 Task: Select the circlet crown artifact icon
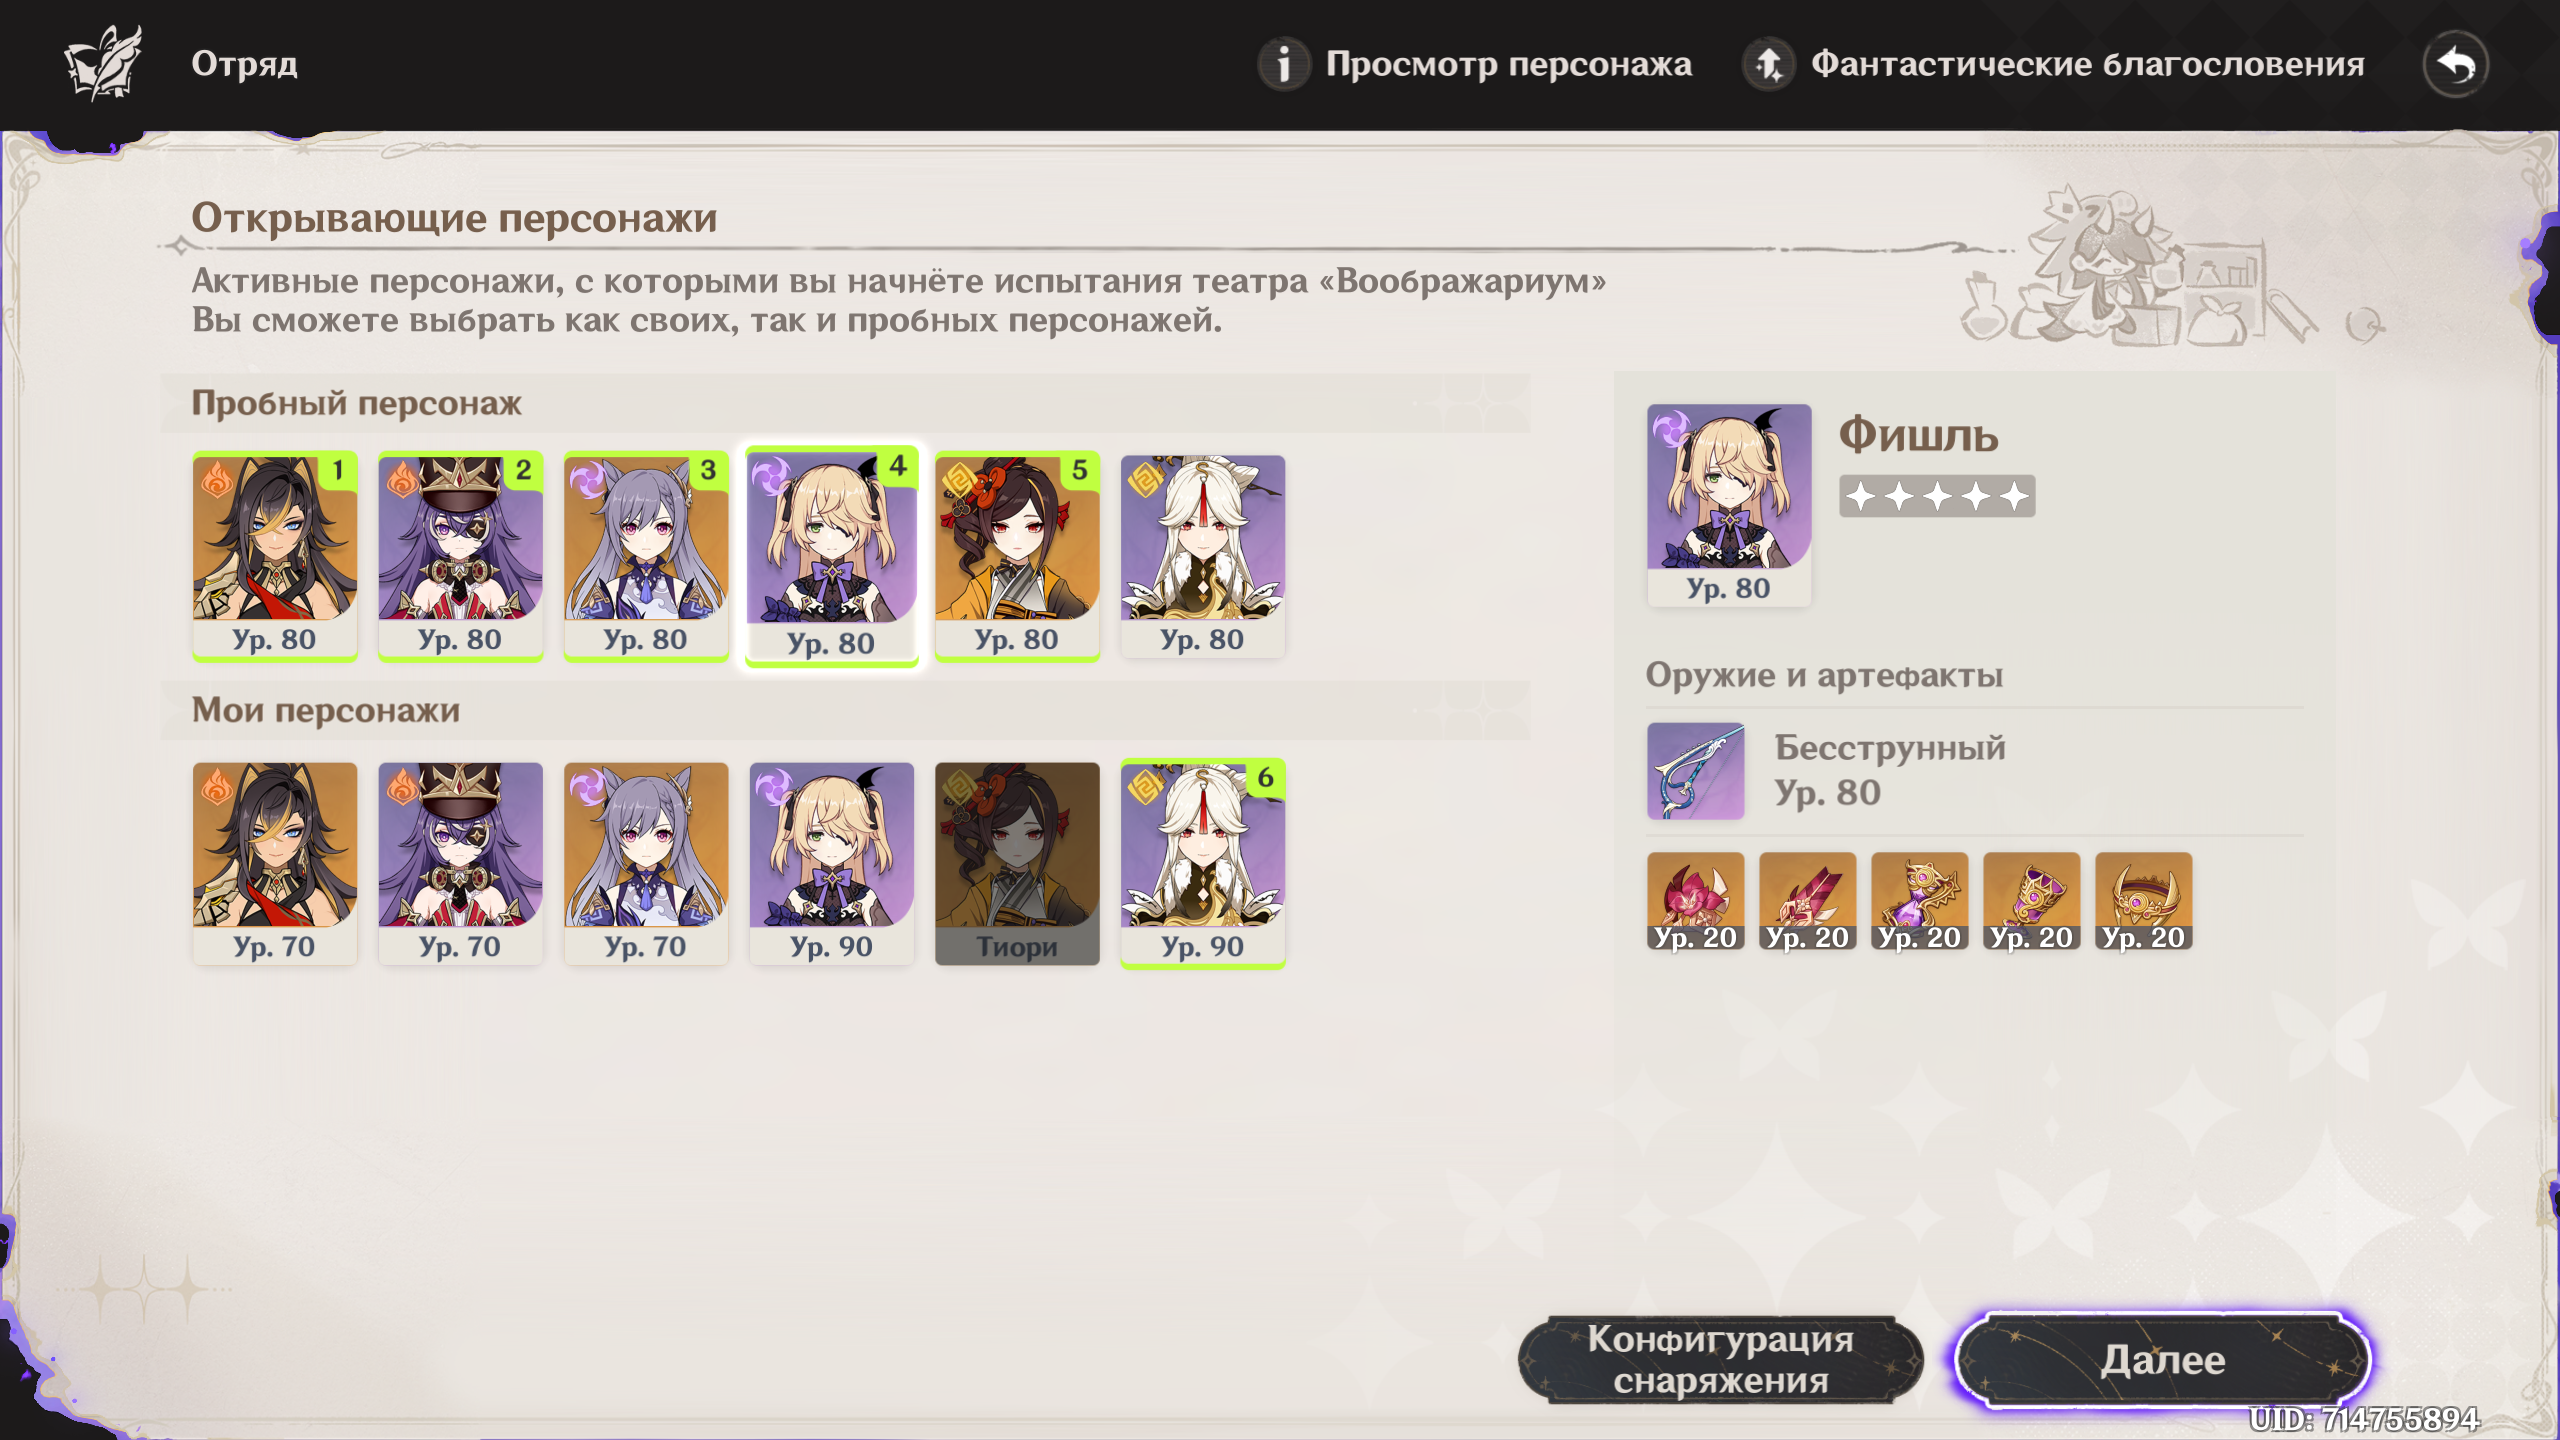2143,901
